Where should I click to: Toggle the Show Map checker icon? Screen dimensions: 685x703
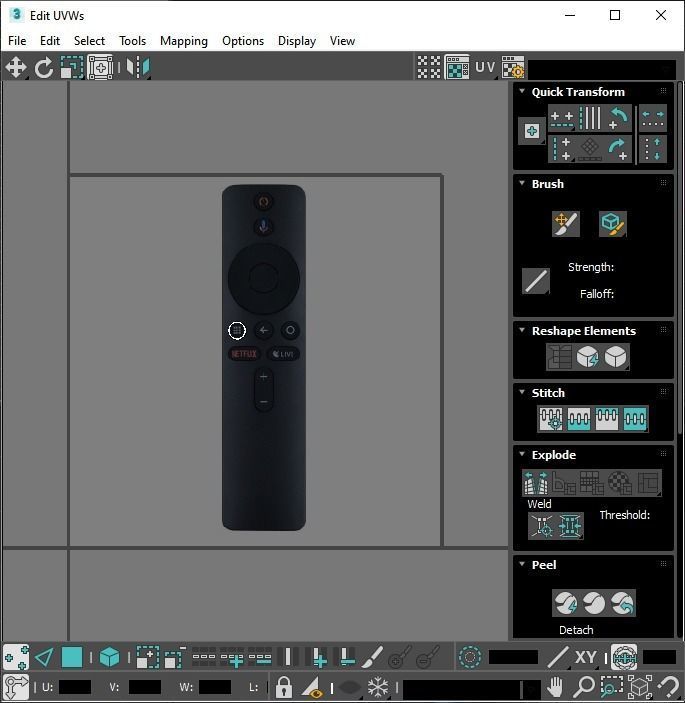click(457, 67)
